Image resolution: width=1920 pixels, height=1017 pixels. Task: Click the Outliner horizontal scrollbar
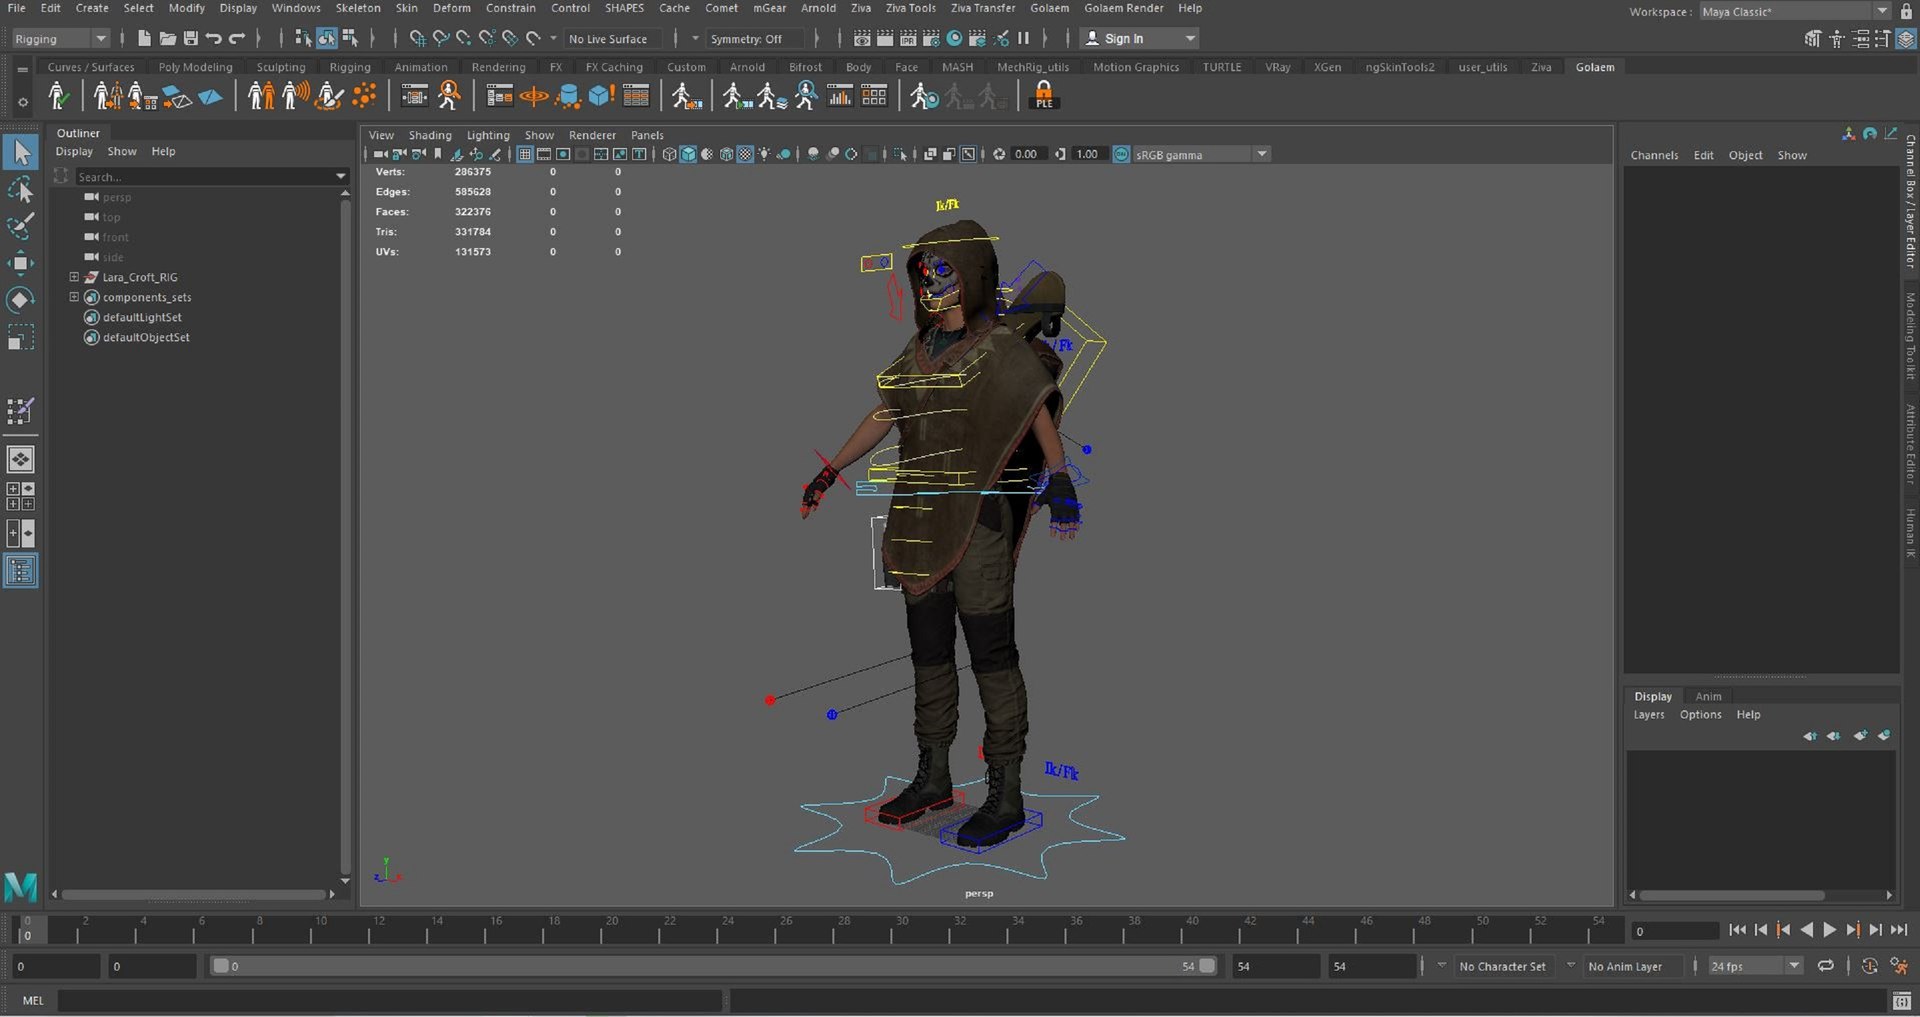point(194,894)
